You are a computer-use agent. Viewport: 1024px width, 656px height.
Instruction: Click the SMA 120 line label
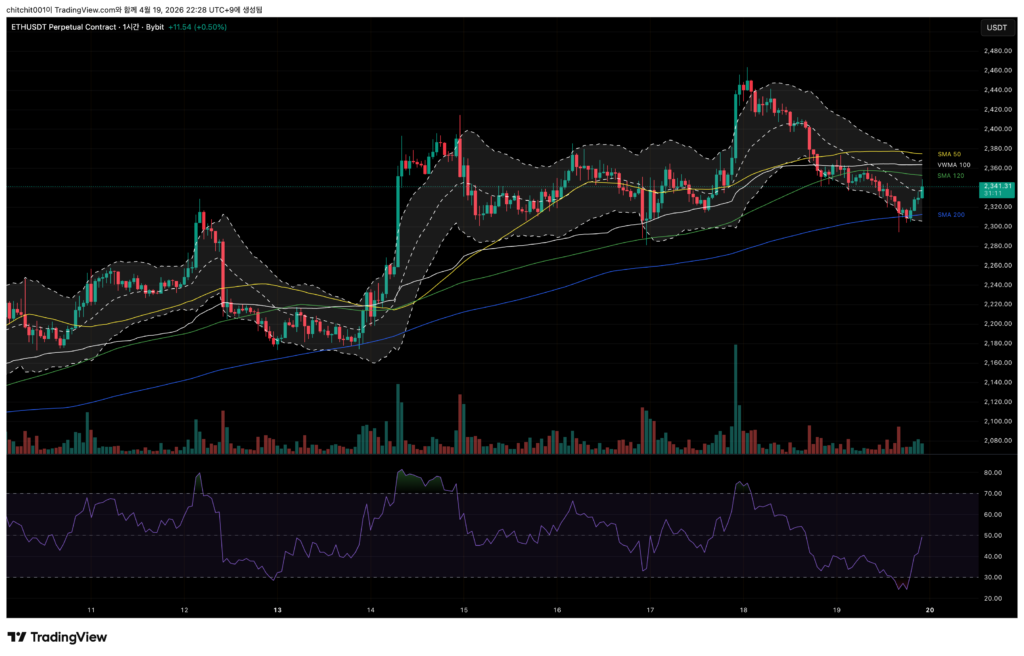tap(950, 175)
